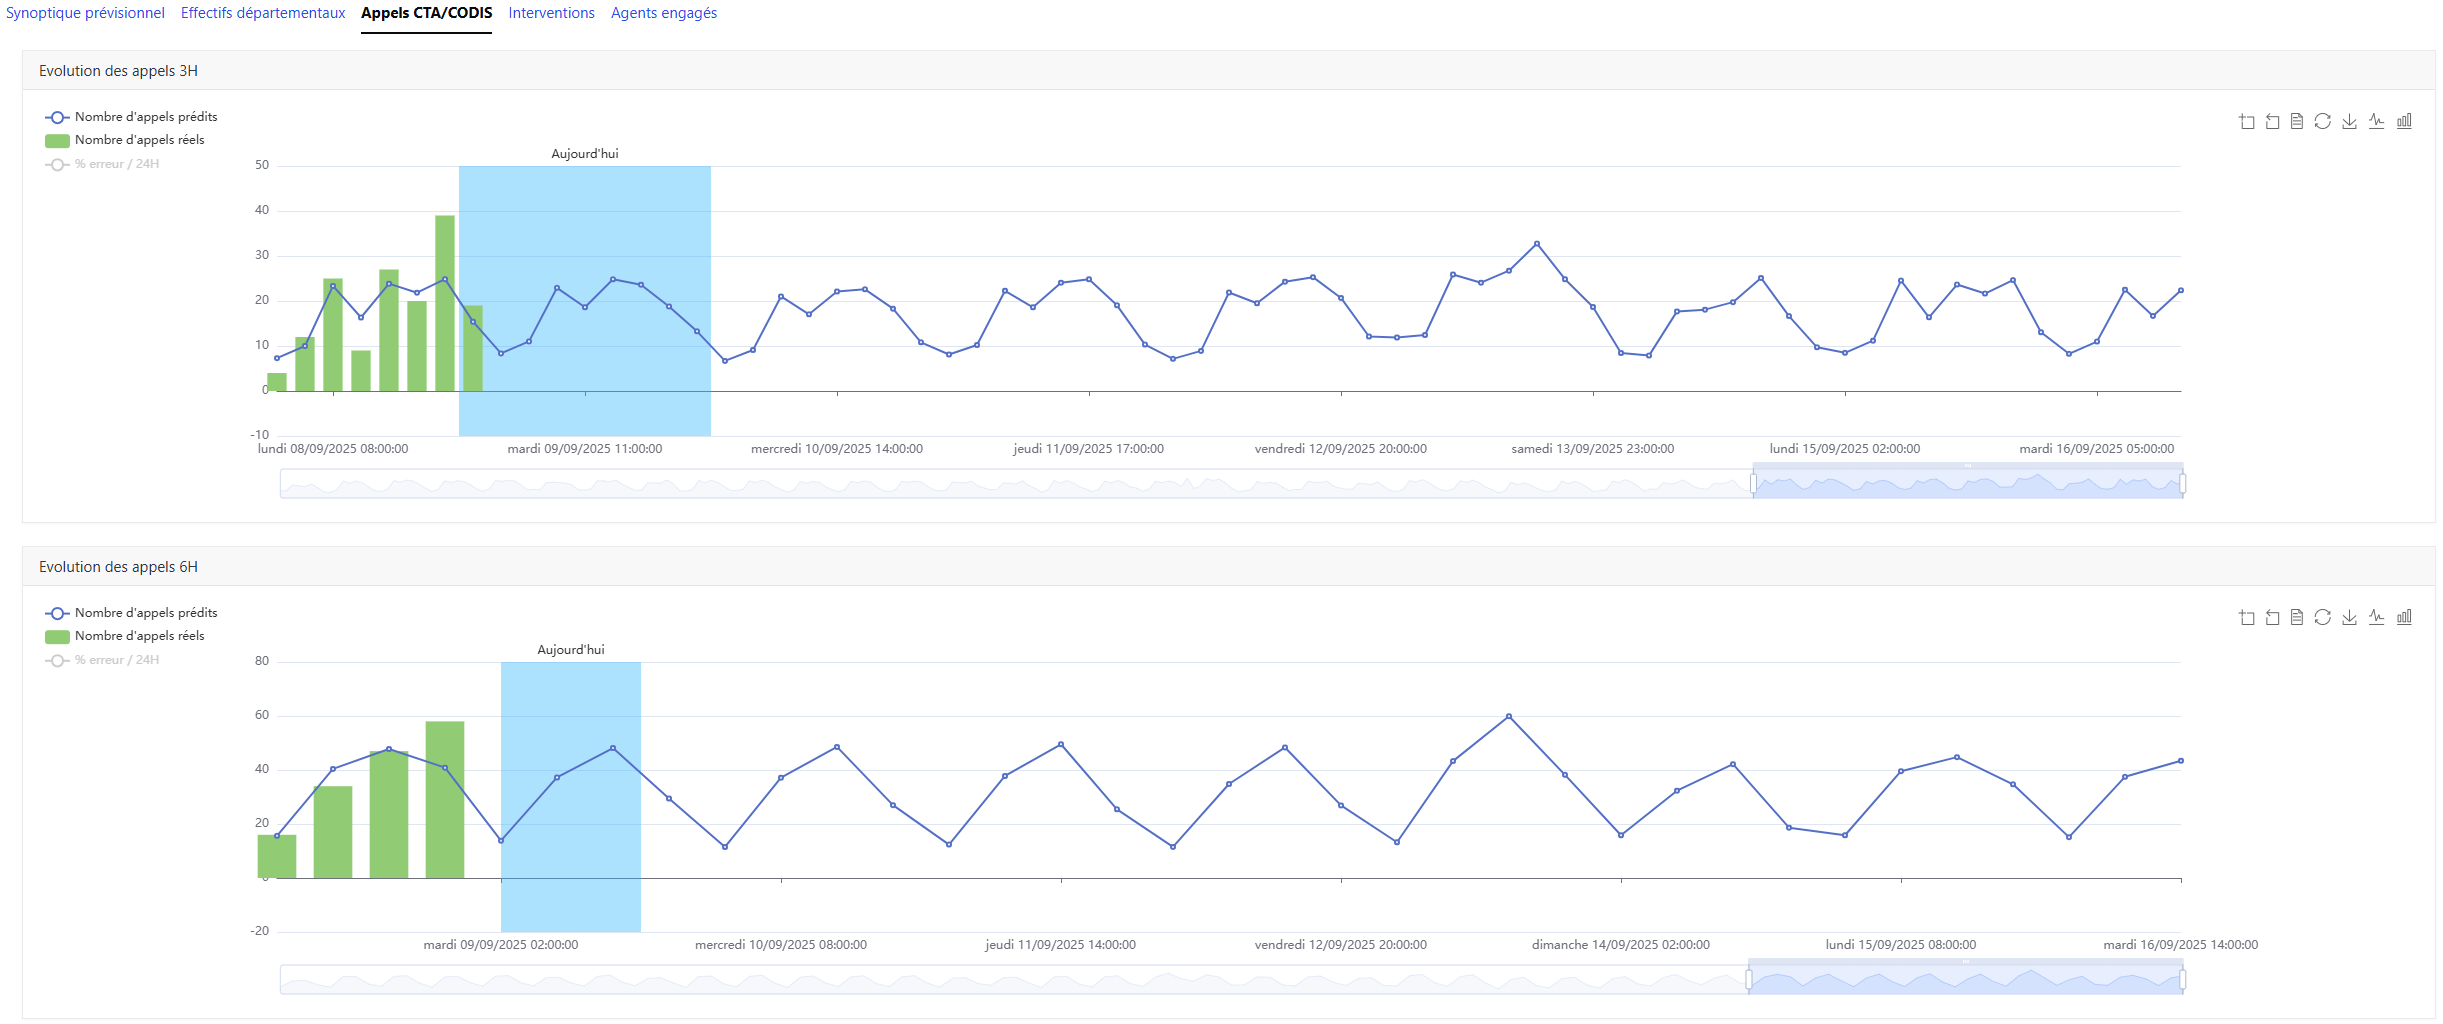Image resolution: width=2443 pixels, height=1024 pixels.
Task: Open data view for 3H calls chart
Action: [x=2297, y=121]
